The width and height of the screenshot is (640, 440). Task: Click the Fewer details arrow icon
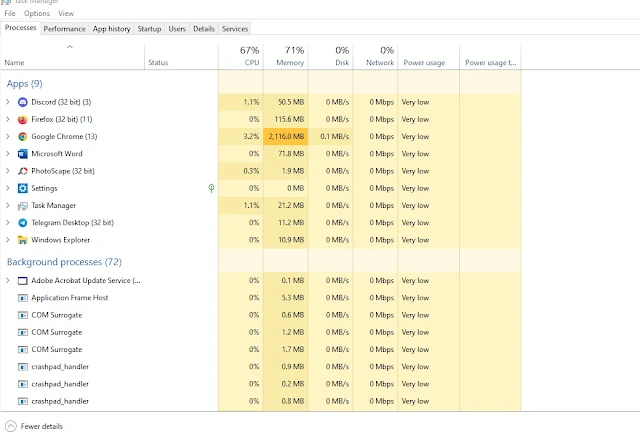(11, 426)
